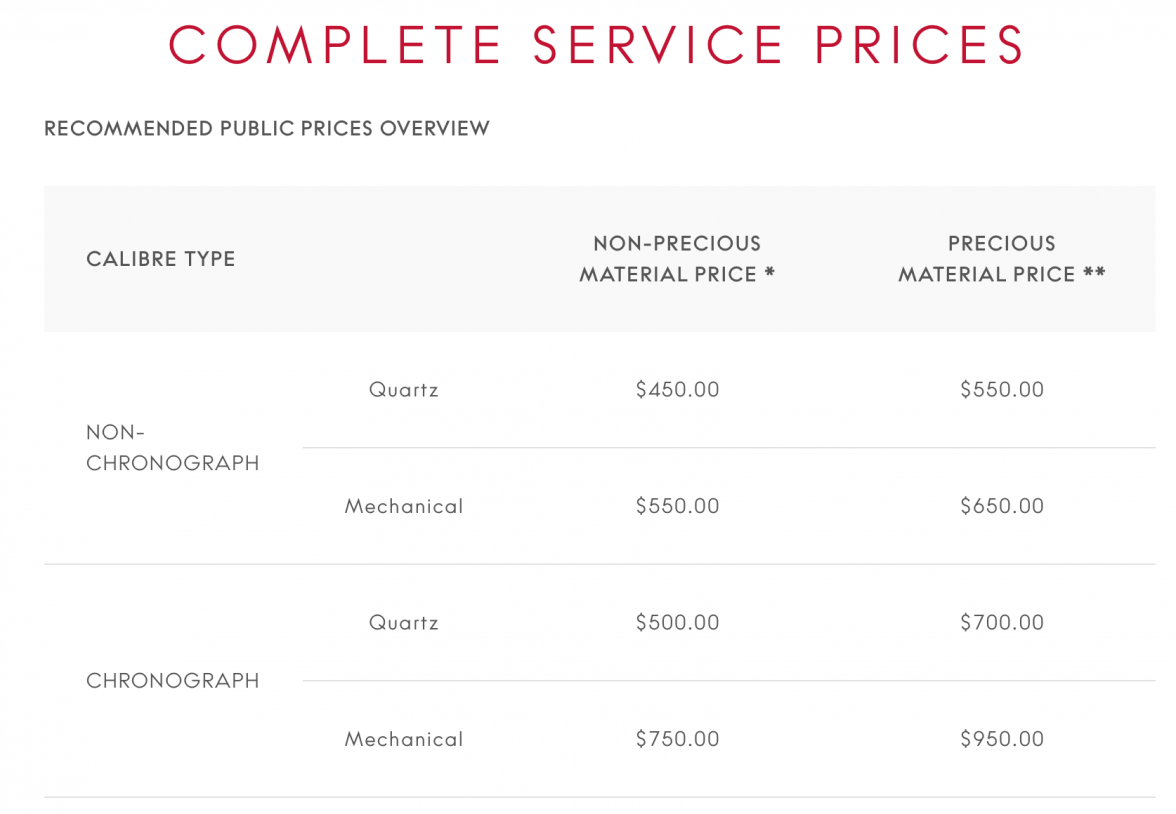The image size is (1176, 814).
Task: Click the $450.00 non-chronograph quartz price
Action: [677, 390]
